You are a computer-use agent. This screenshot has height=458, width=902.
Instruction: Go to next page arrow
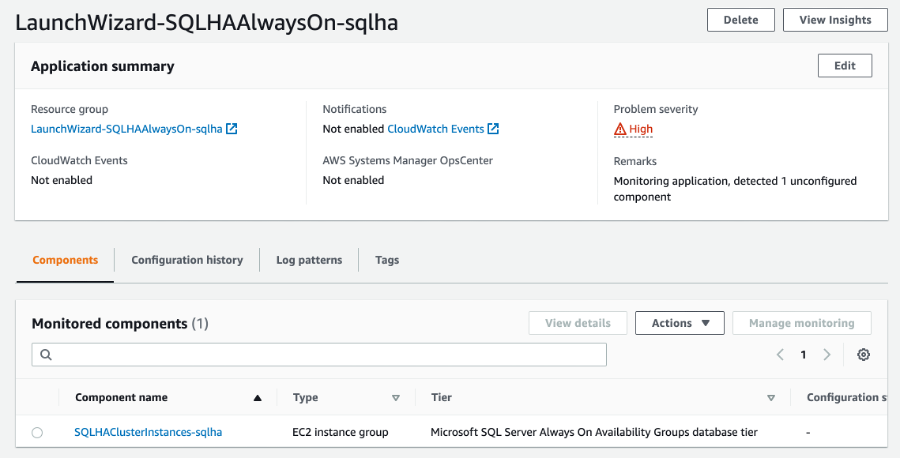tap(827, 355)
